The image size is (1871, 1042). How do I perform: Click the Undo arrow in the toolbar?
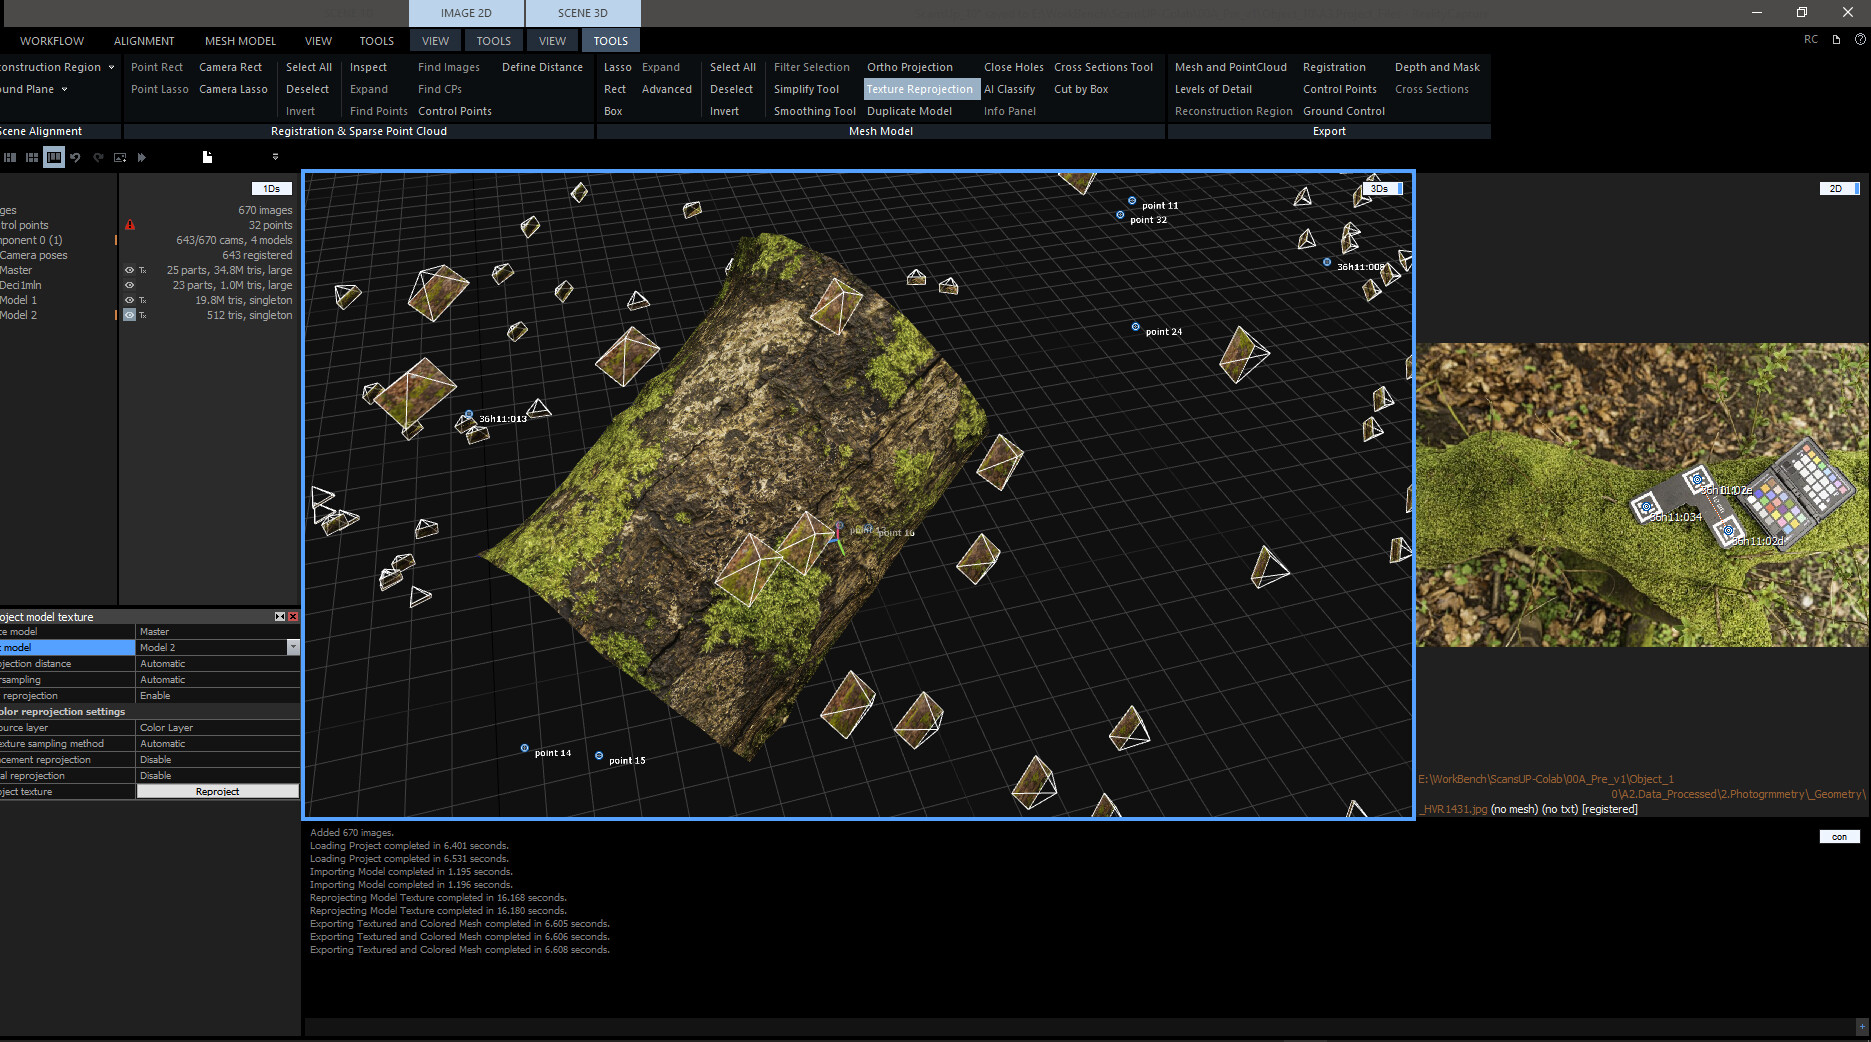click(77, 157)
